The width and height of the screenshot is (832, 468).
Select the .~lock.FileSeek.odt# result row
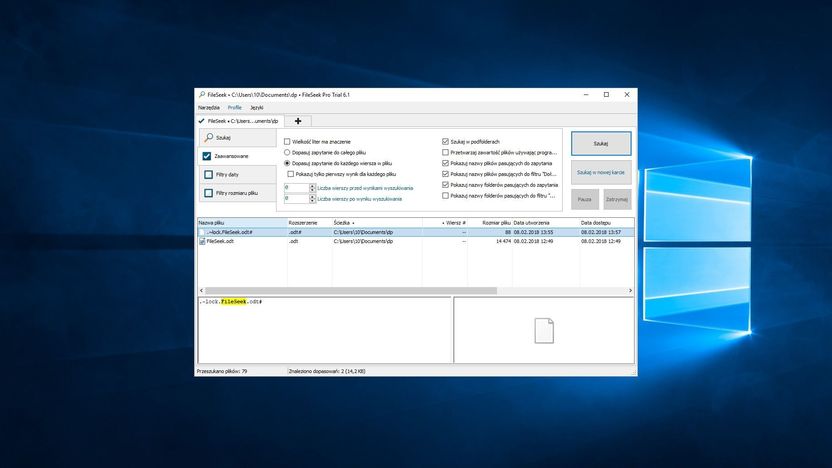coord(416,232)
